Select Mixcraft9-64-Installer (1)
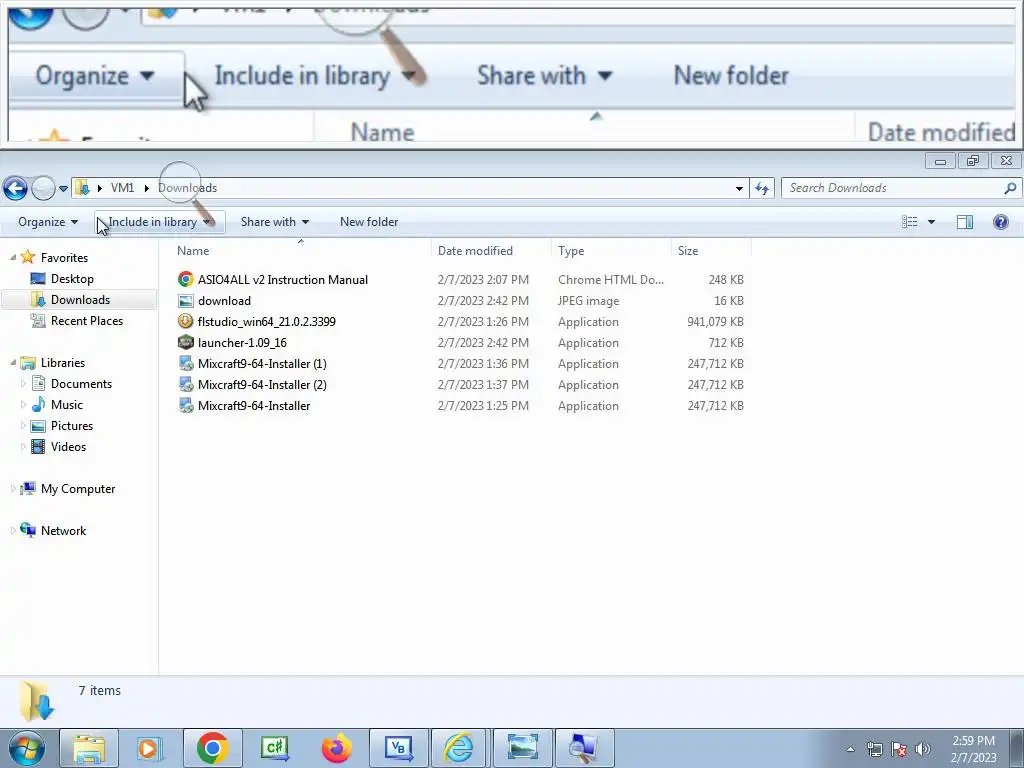Image resolution: width=1024 pixels, height=768 pixels. (x=262, y=364)
